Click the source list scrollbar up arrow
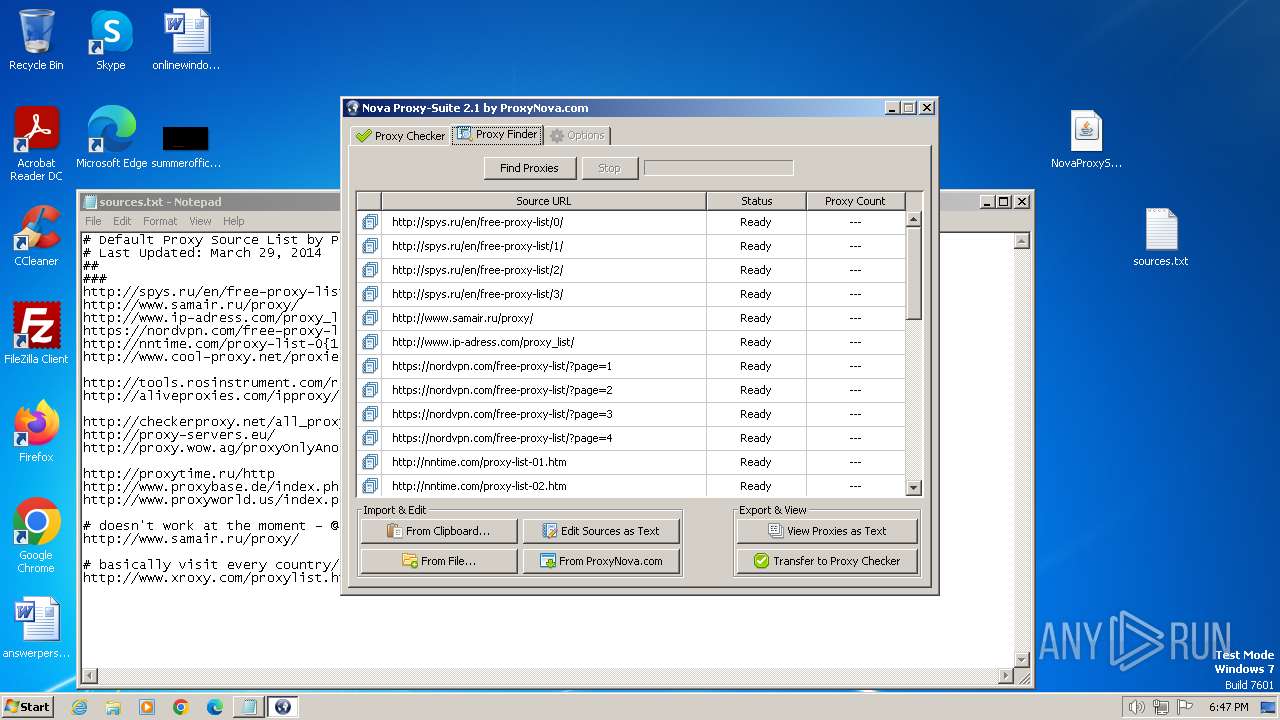 tap(913, 219)
